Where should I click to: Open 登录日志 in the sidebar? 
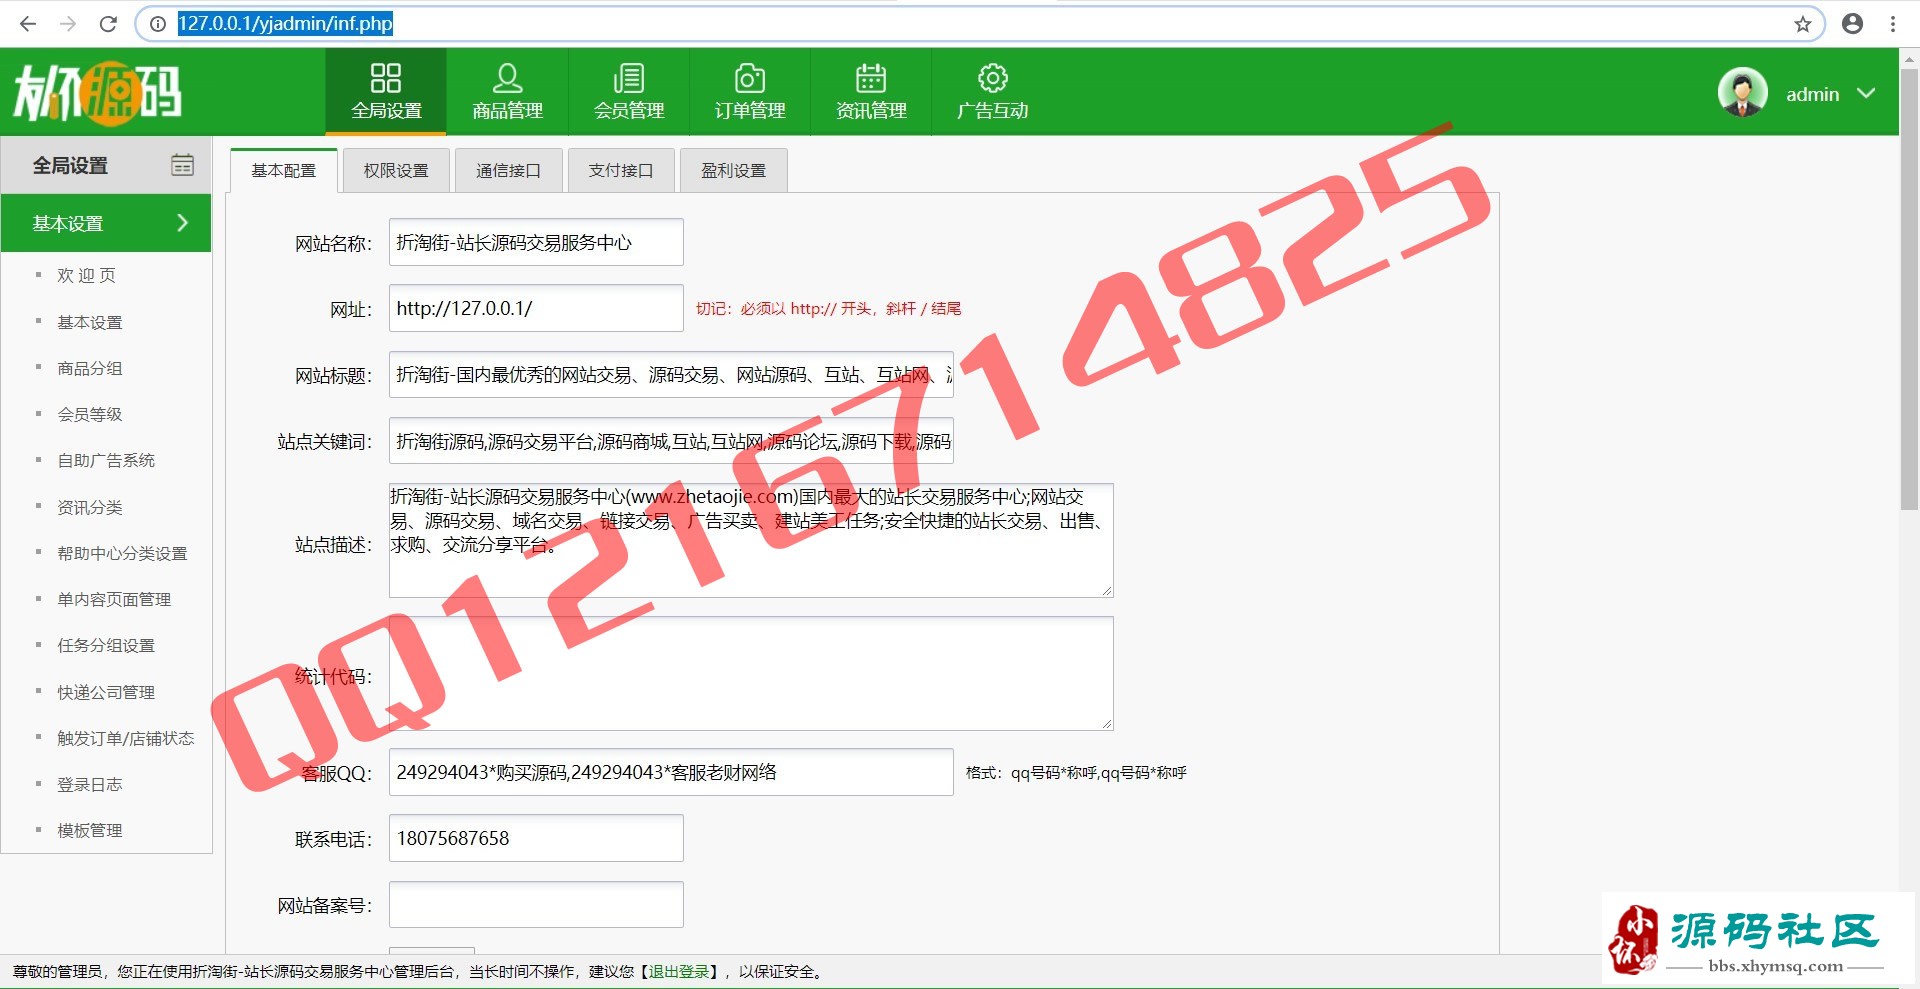[x=89, y=784]
